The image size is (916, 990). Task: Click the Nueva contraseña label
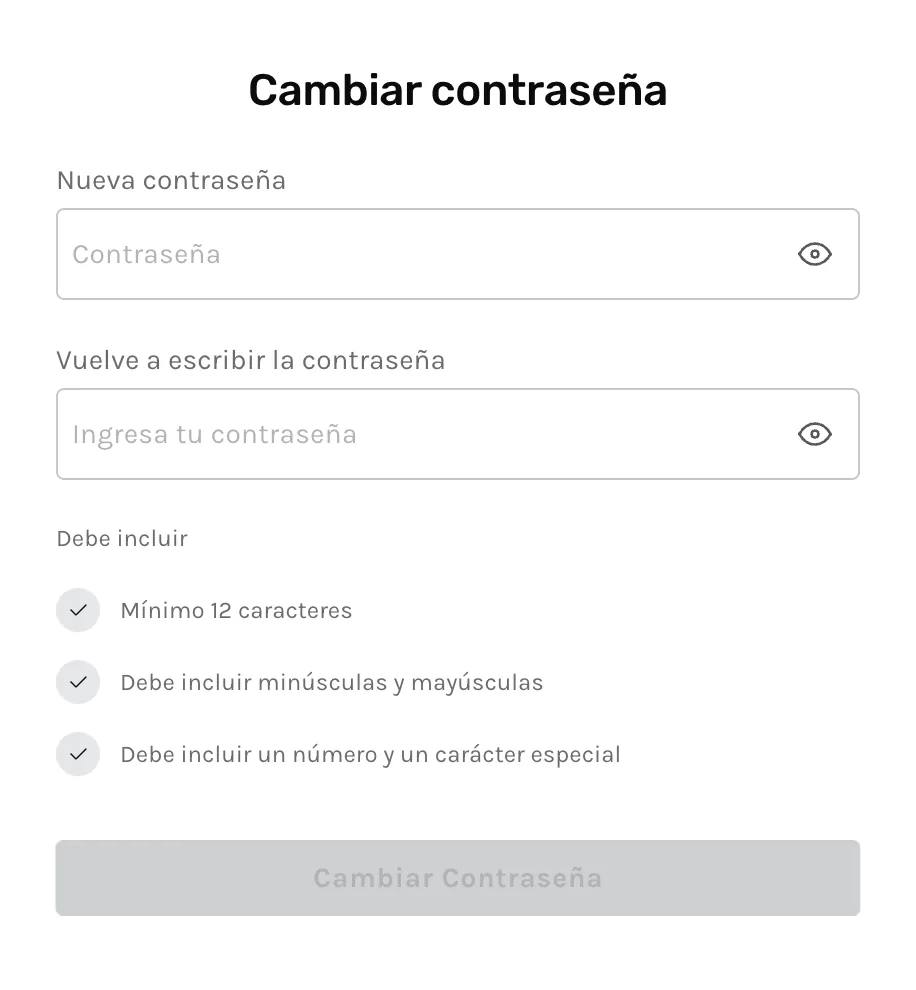tap(171, 180)
